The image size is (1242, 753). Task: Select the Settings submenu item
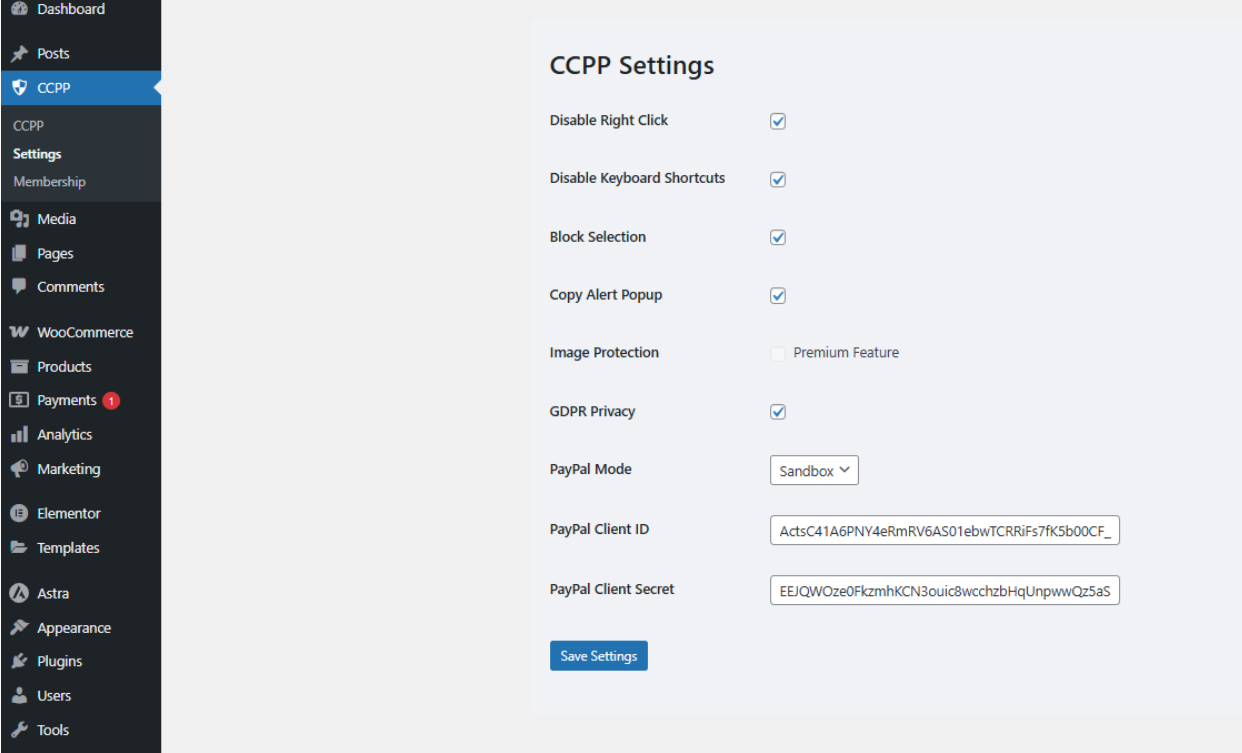(x=37, y=154)
